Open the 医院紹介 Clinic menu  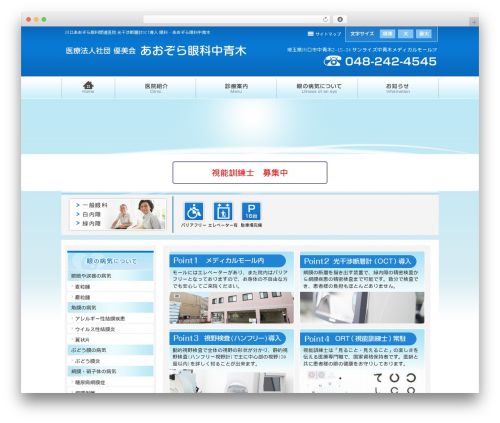[156, 88]
